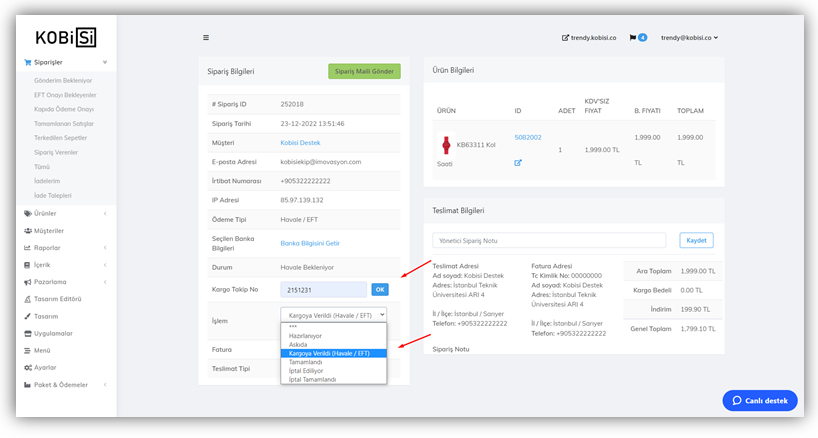Viewport: 818px width, 438px height.
Task: Click the Kargo Takip No input field
Action: pyautogui.click(x=323, y=289)
